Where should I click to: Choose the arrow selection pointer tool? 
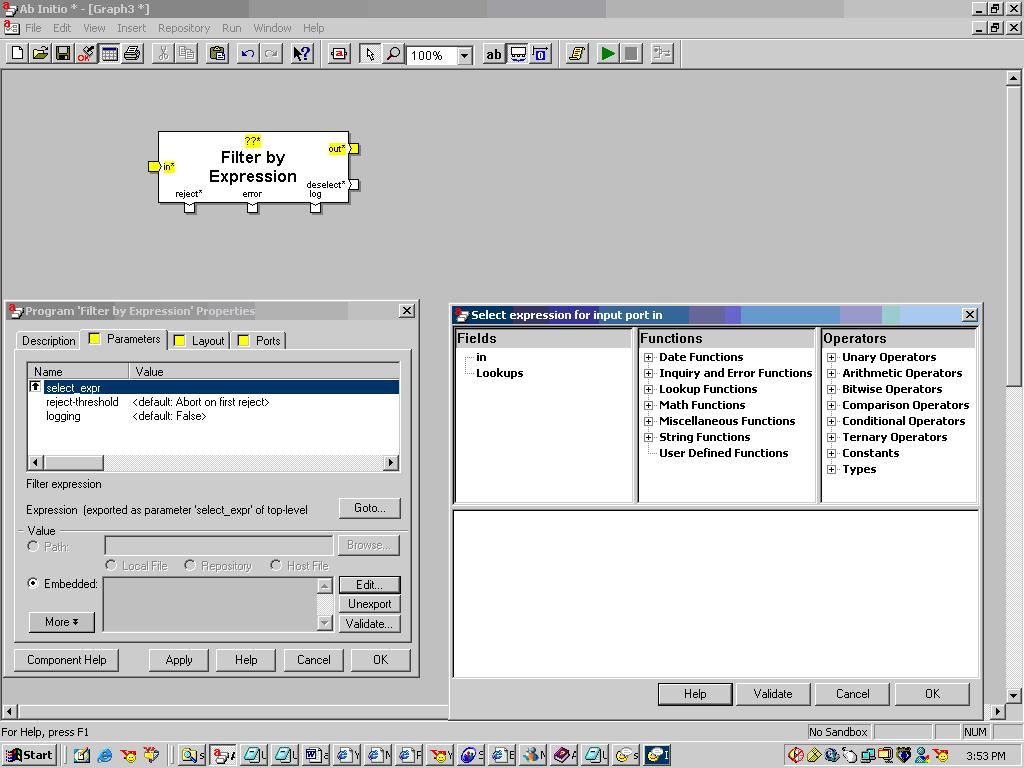coord(370,54)
